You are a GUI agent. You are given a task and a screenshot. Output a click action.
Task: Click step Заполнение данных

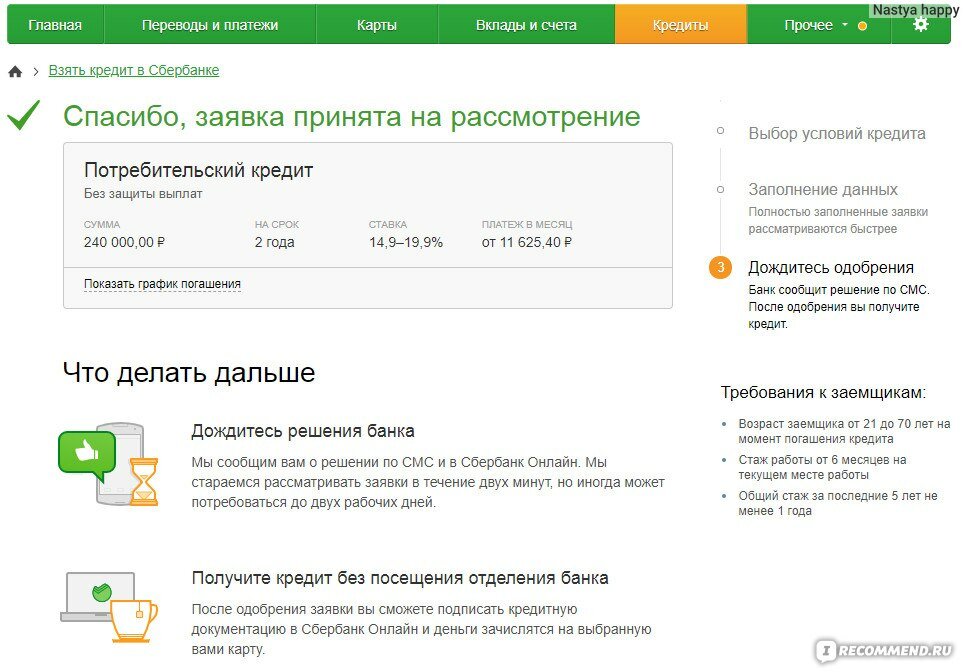click(823, 189)
